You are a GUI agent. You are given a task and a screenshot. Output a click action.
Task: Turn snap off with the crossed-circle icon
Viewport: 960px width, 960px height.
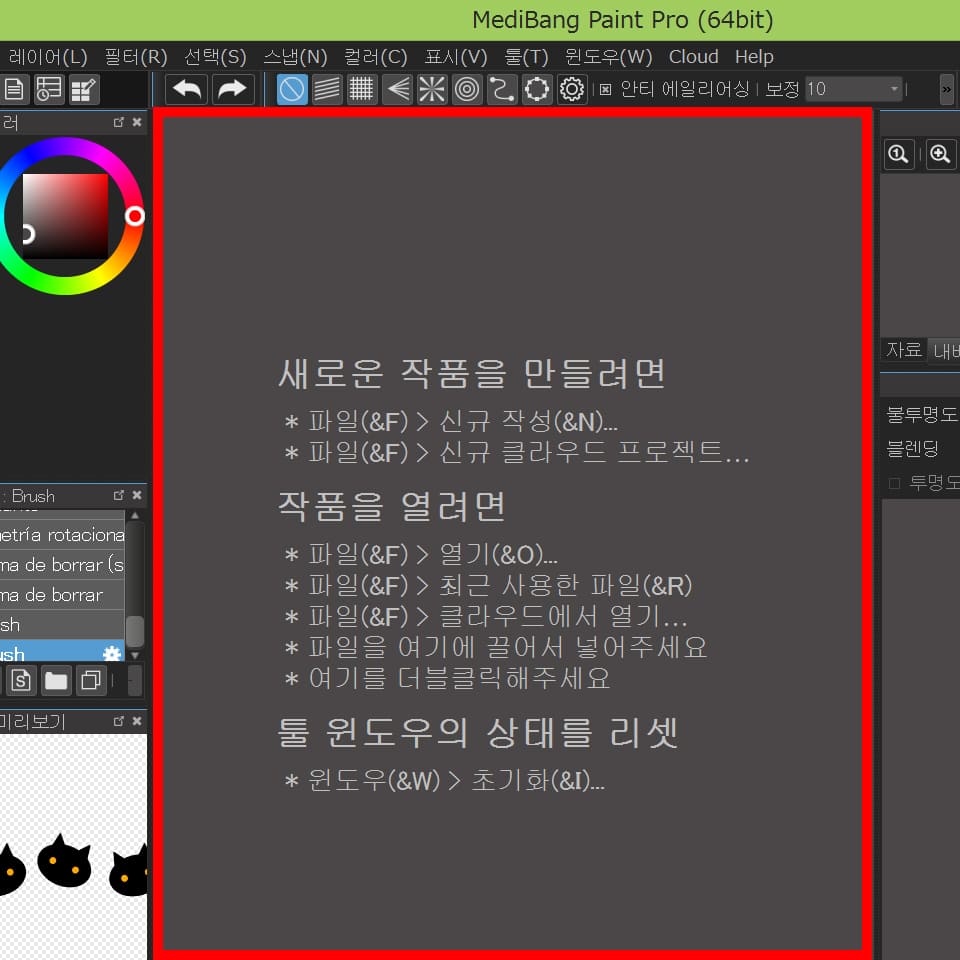[x=292, y=89]
